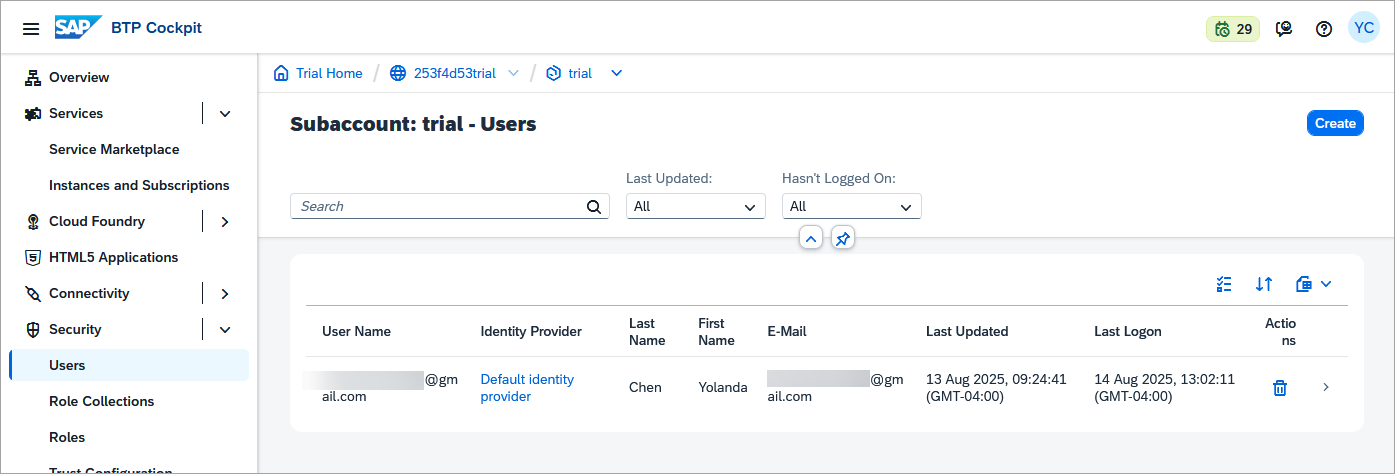The height and width of the screenshot is (474, 1395).
Task: Click the export table icon
Action: click(1303, 284)
